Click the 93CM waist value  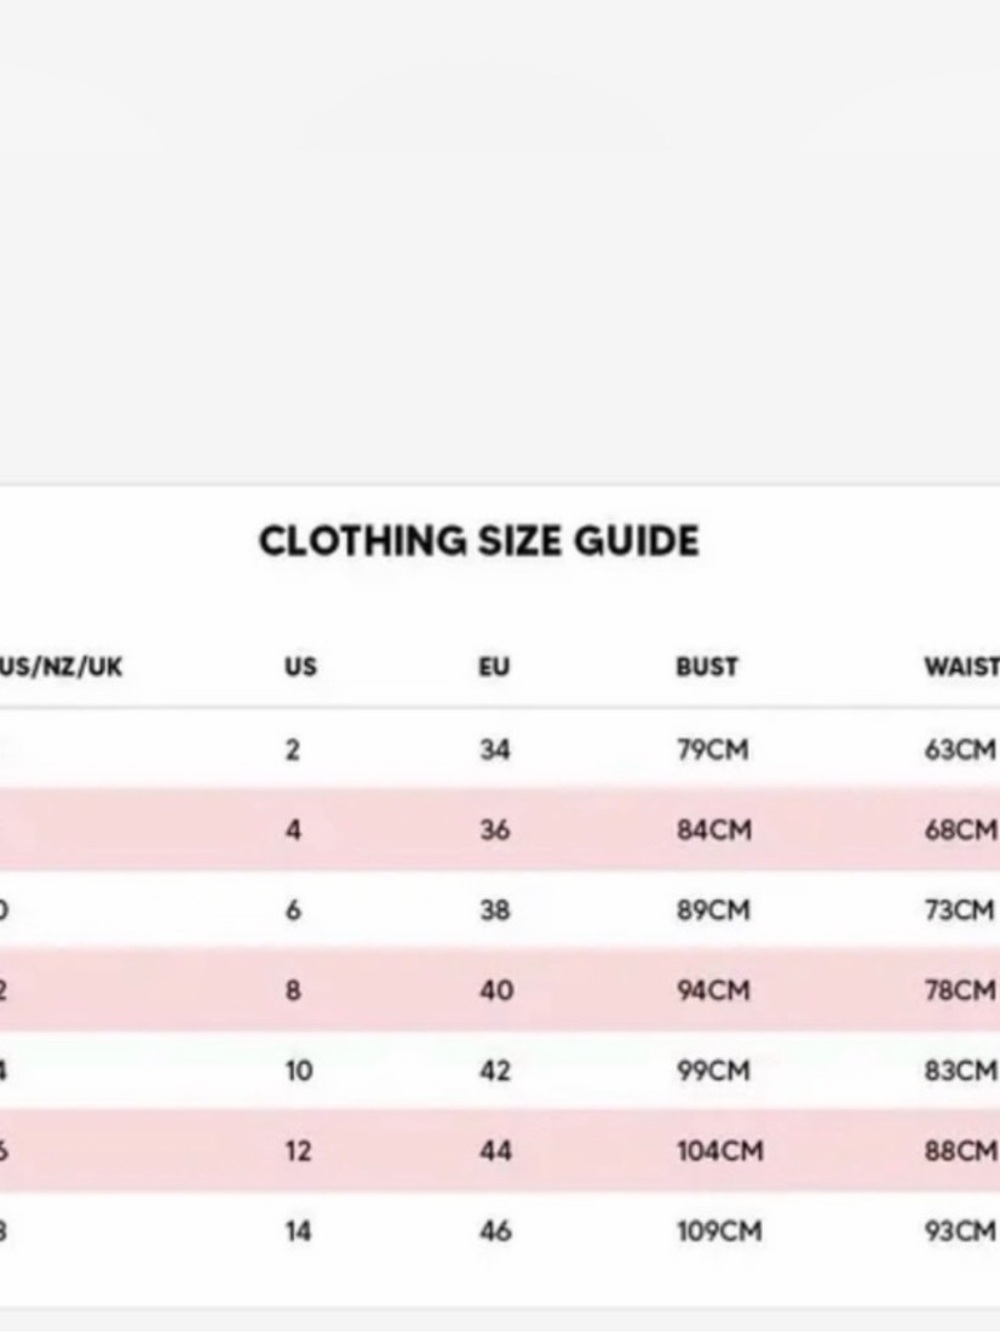961,1231
